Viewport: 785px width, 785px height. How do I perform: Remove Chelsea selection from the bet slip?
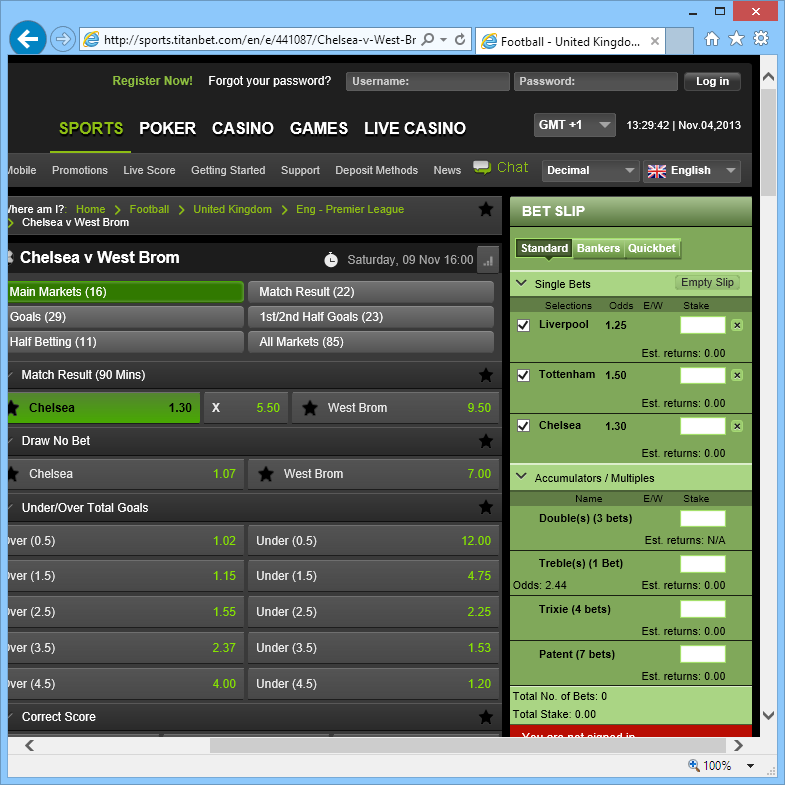(x=737, y=426)
